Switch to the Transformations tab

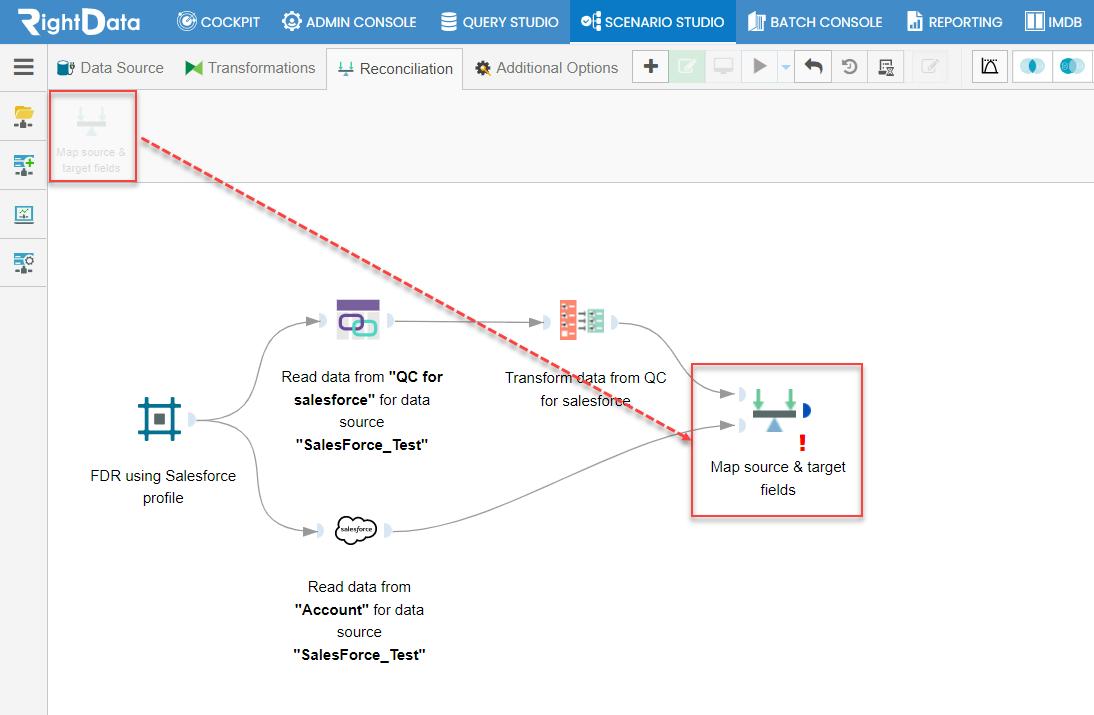coord(250,68)
